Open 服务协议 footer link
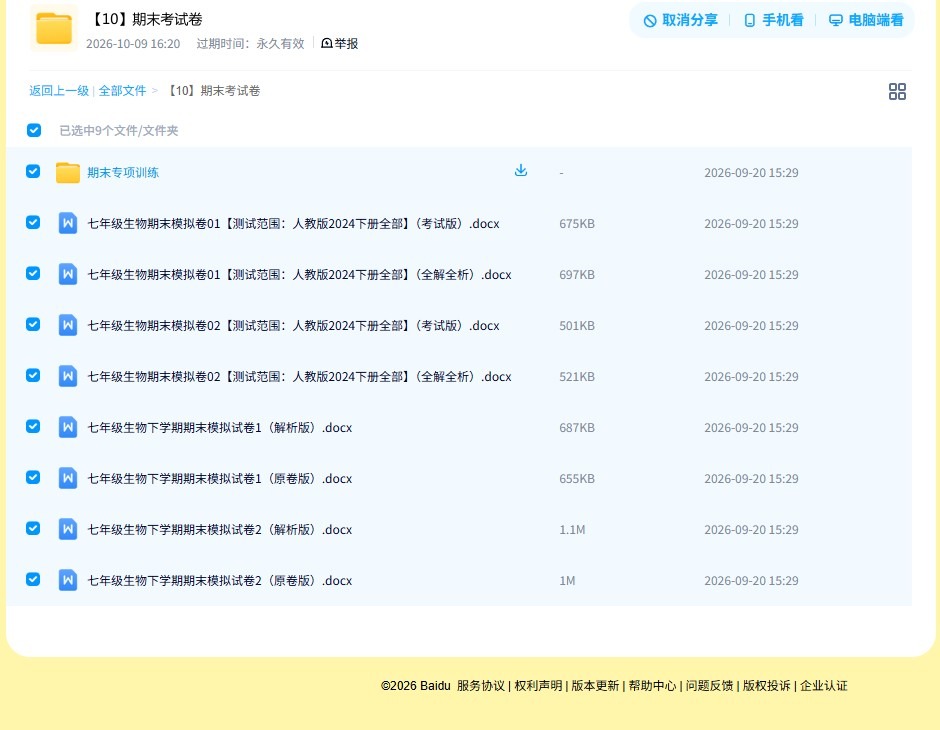The image size is (940, 730). 481,686
